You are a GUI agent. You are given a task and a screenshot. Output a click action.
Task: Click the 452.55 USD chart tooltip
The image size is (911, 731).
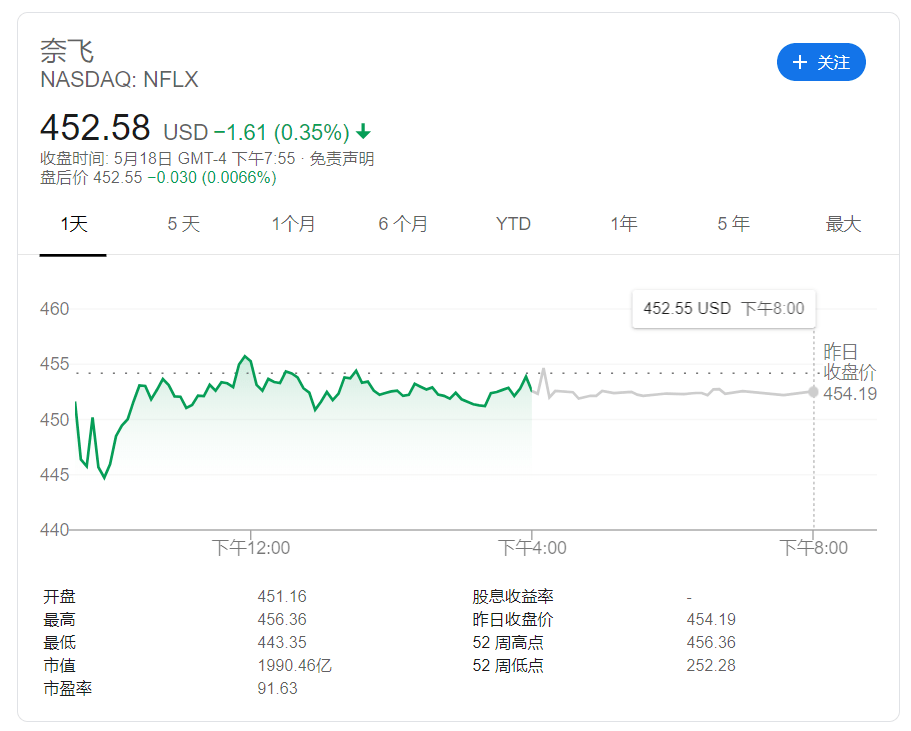pos(723,309)
